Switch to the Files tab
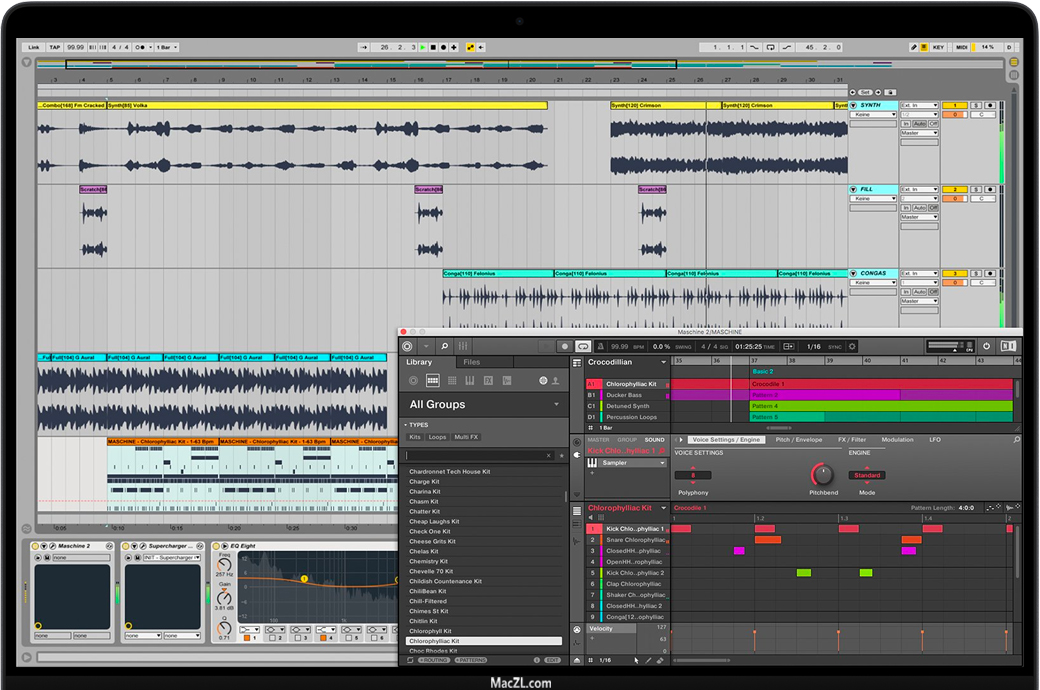 [x=471, y=362]
